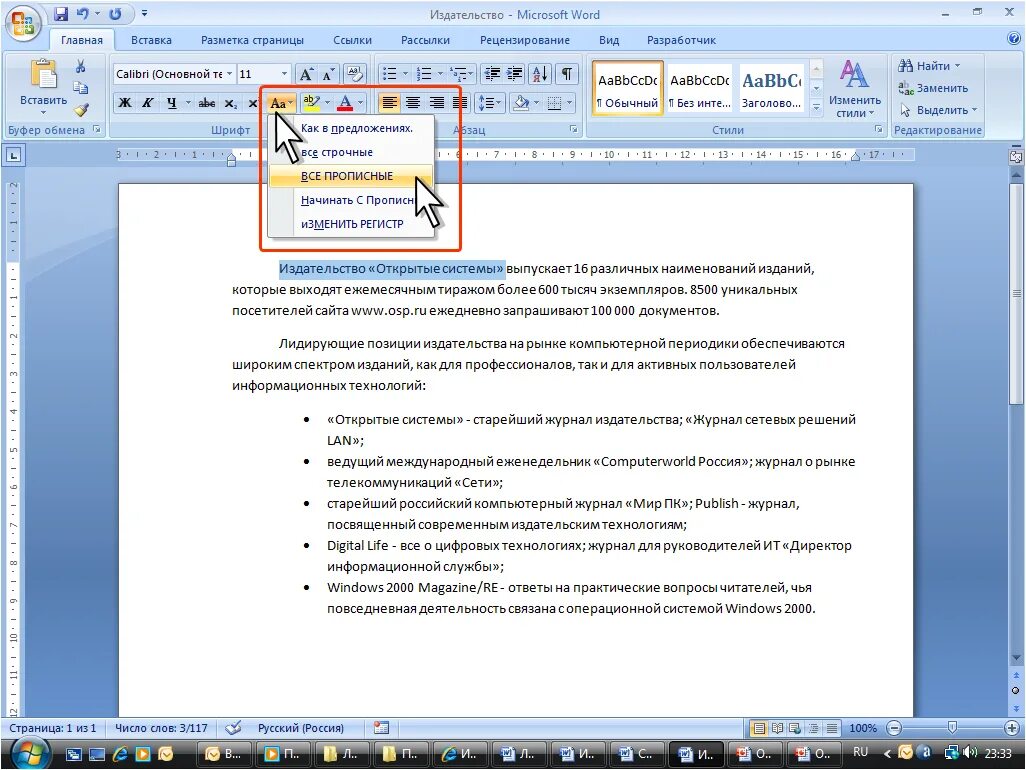Click the Change Case Aa button
This screenshot has height=770, width=1026.
click(x=280, y=103)
